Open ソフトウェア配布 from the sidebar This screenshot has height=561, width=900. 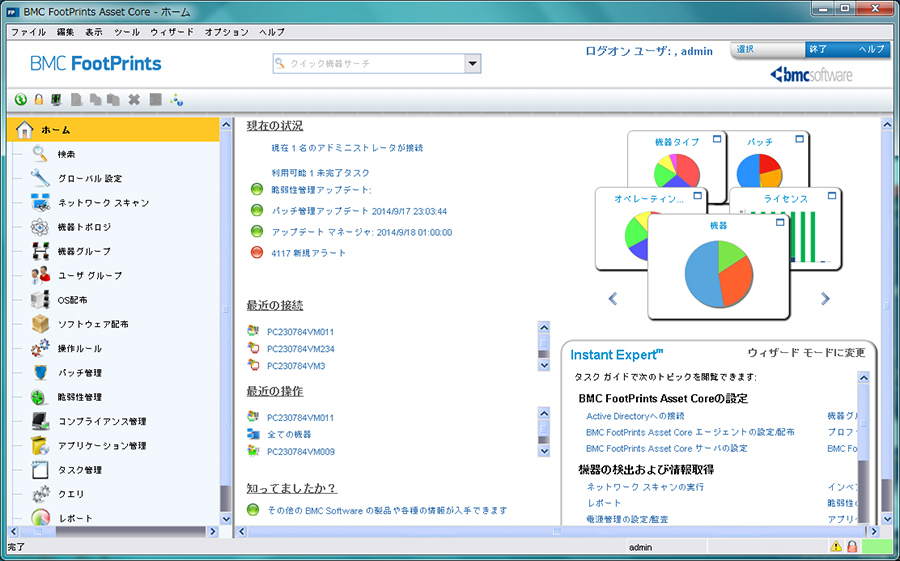(93, 324)
